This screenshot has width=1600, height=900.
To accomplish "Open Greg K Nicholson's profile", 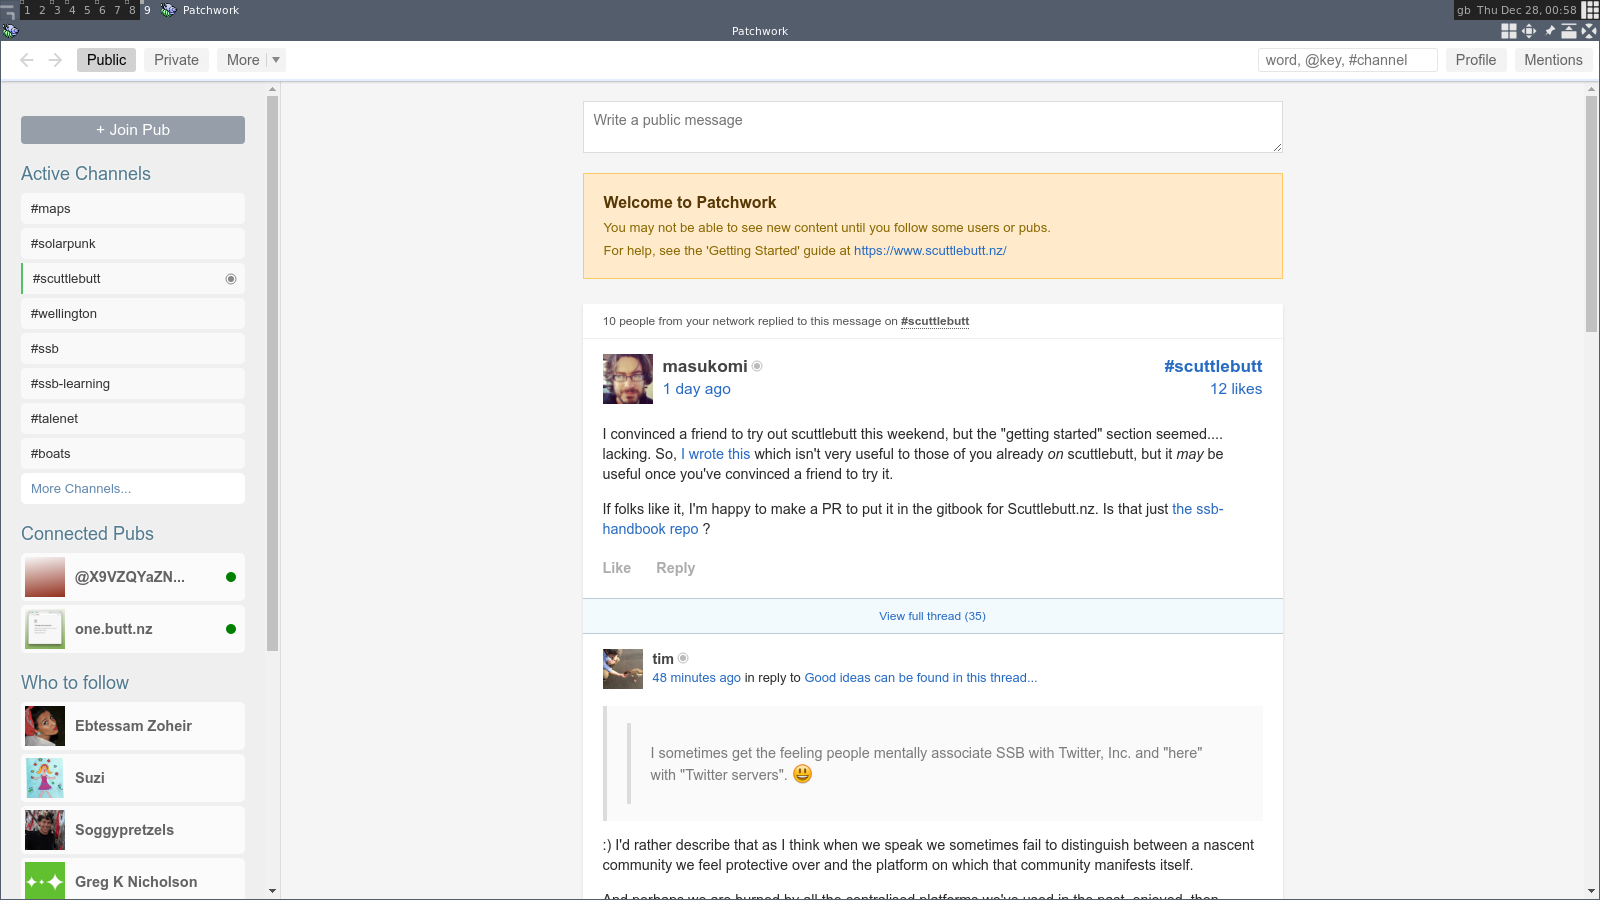I will (x=133, y=879).
